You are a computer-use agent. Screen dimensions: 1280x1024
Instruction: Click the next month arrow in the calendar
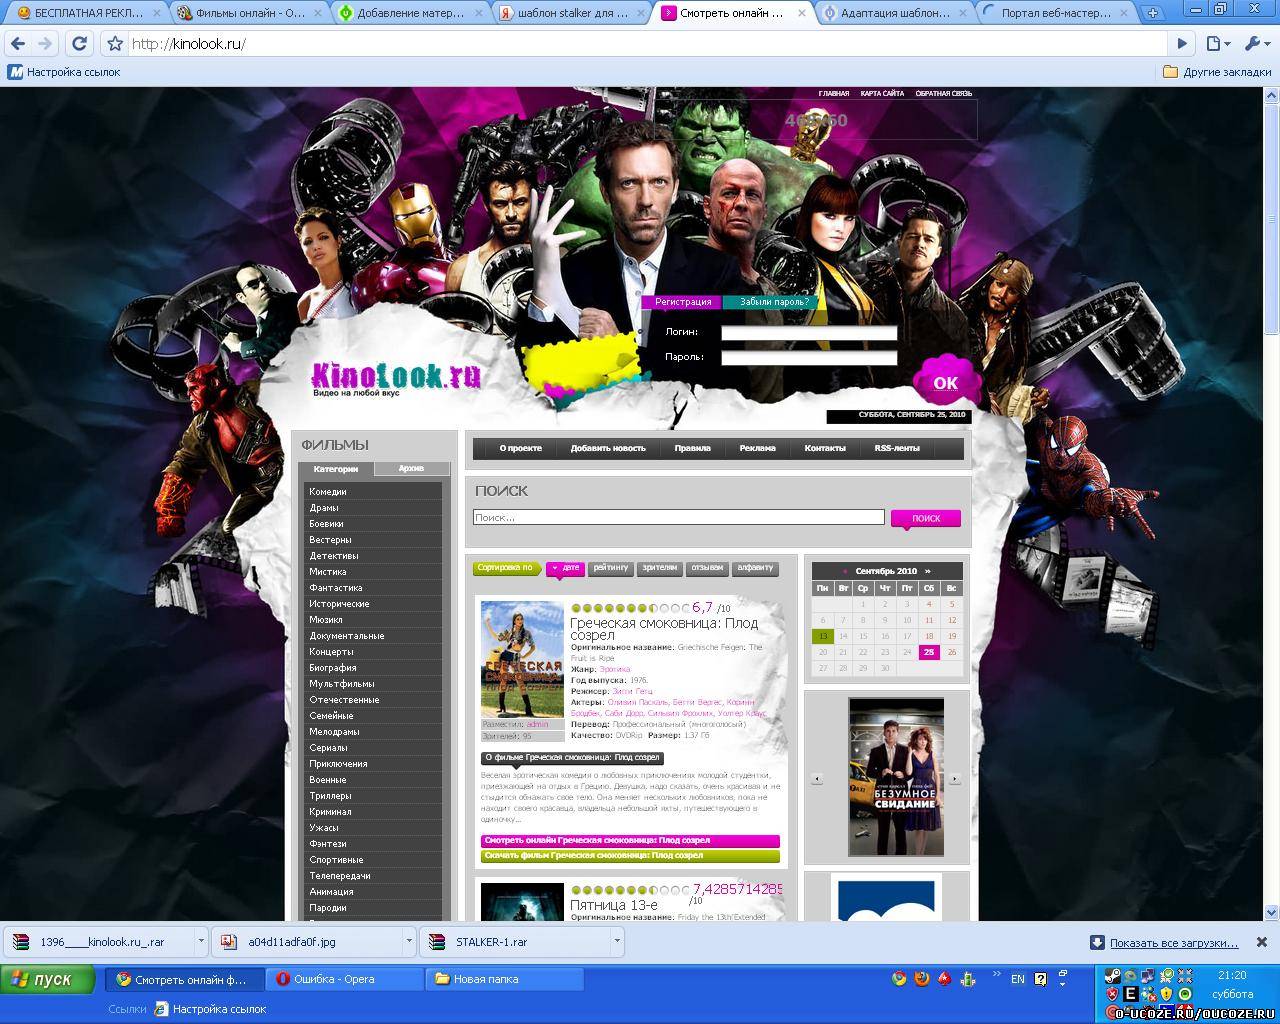tap(927, 571)
